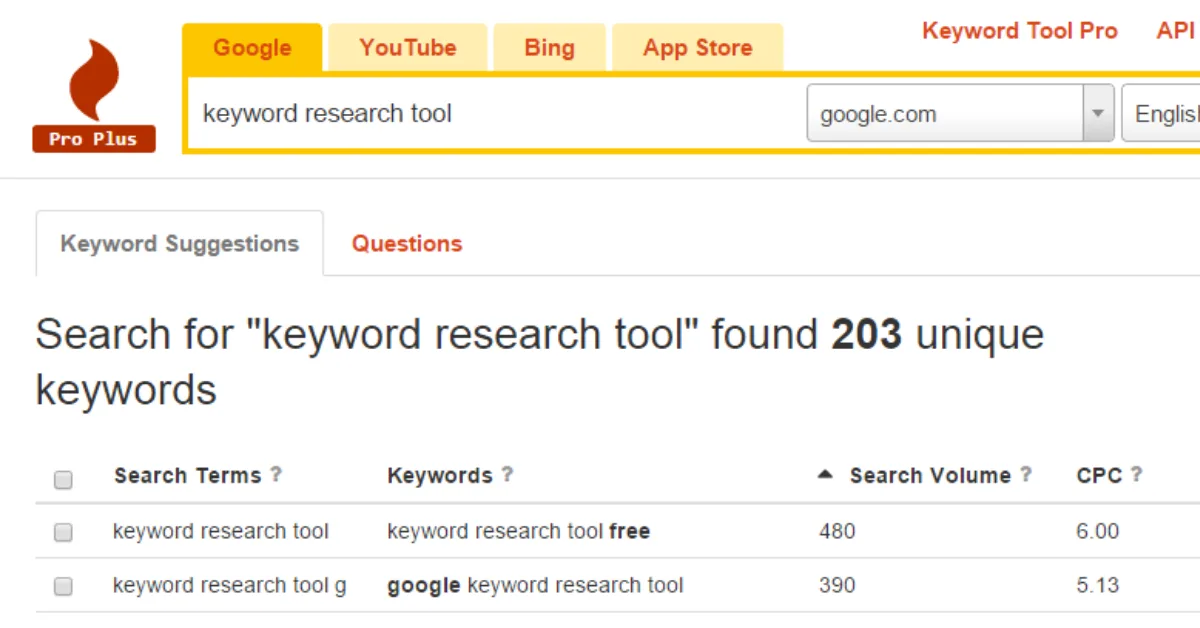Open the English language dropdown
1200x628 pixels.
pos(1170,113)
